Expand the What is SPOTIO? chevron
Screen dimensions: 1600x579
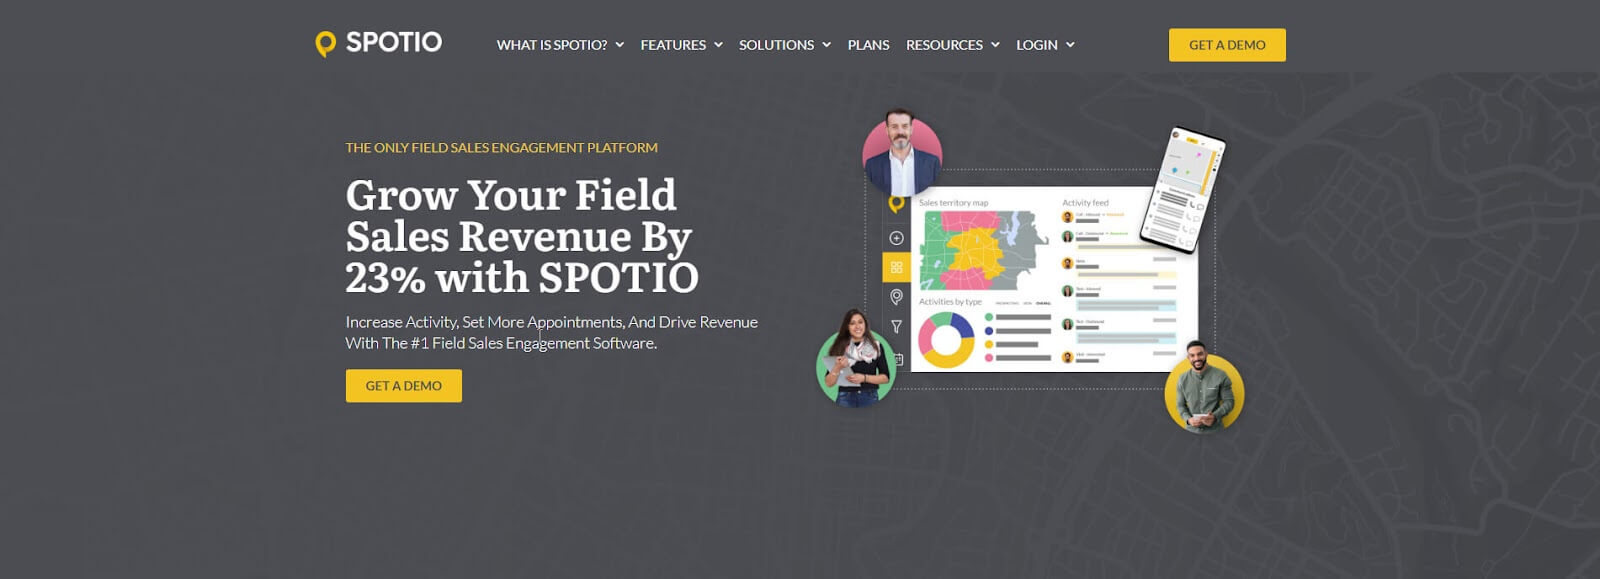(620, 45)
